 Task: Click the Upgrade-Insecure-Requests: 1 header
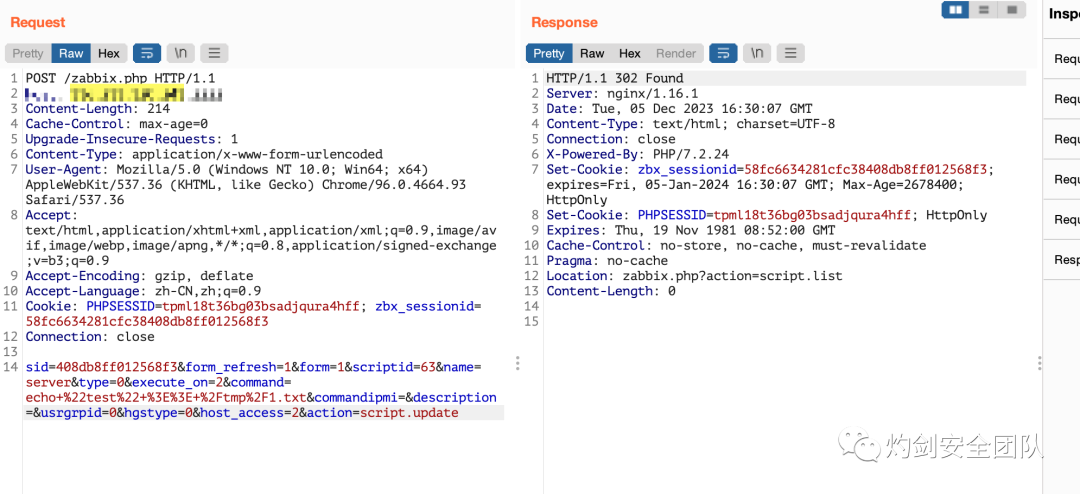coord(132,138)
